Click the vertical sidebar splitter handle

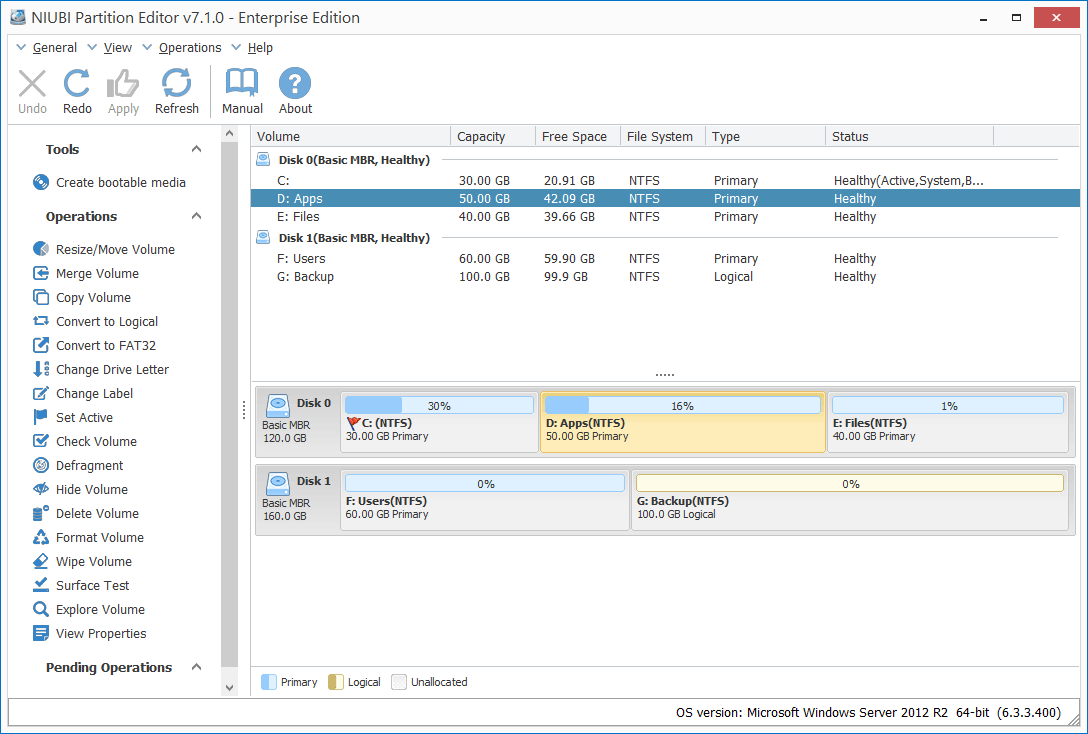(244, 410)
